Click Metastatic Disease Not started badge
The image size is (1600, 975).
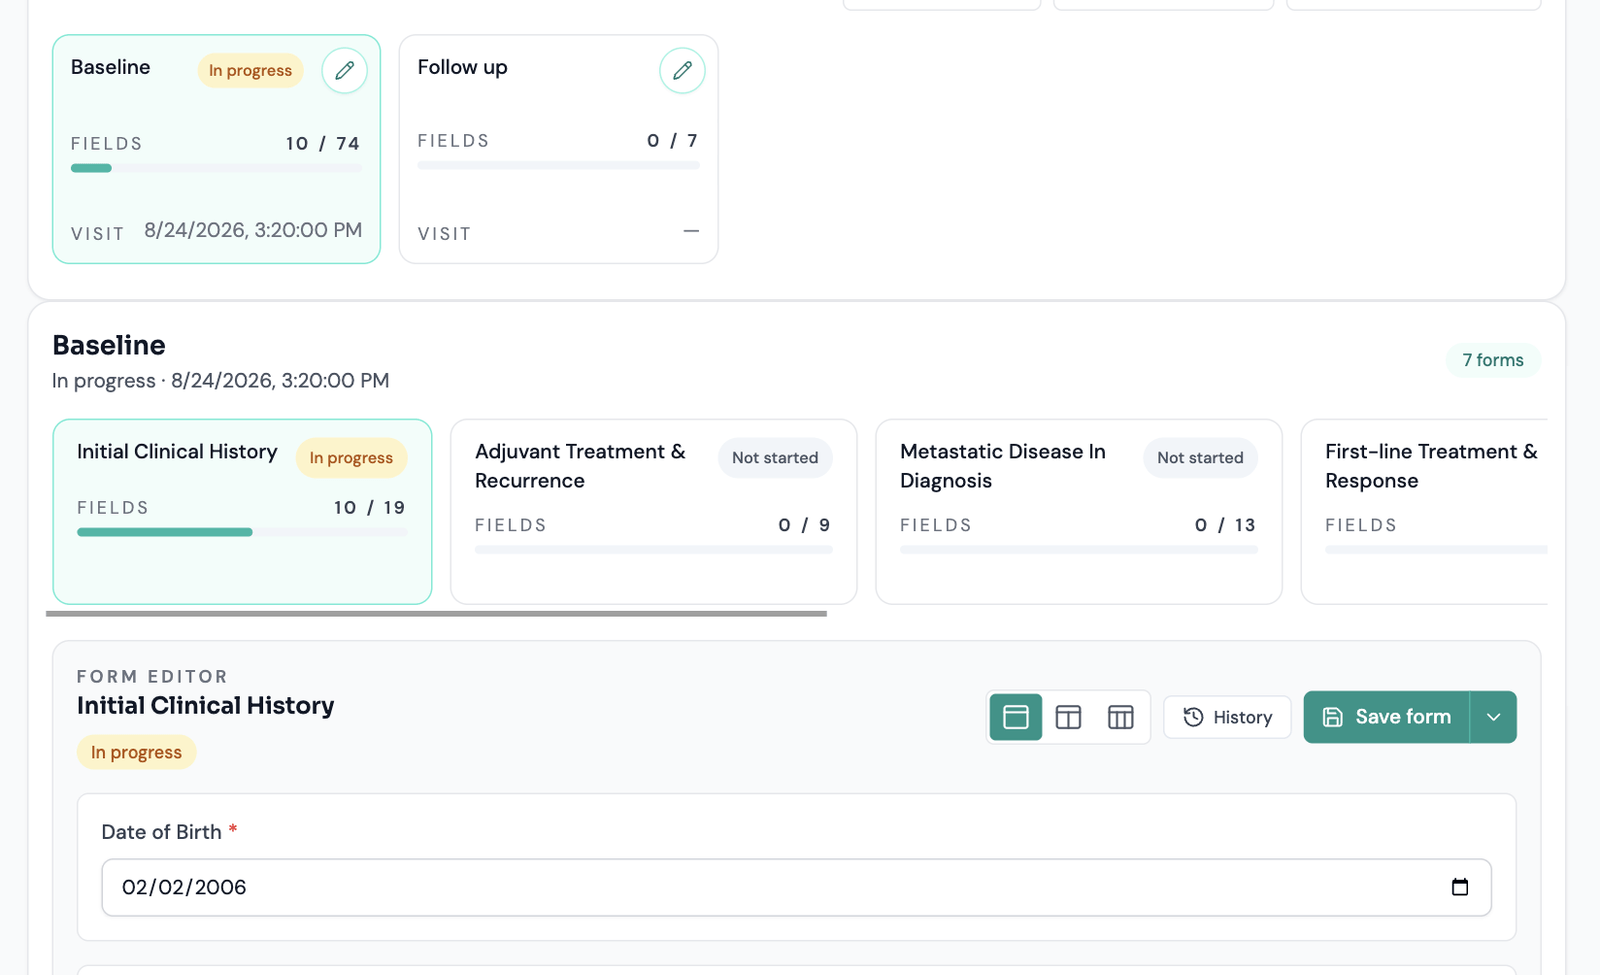pos(1200,458)
